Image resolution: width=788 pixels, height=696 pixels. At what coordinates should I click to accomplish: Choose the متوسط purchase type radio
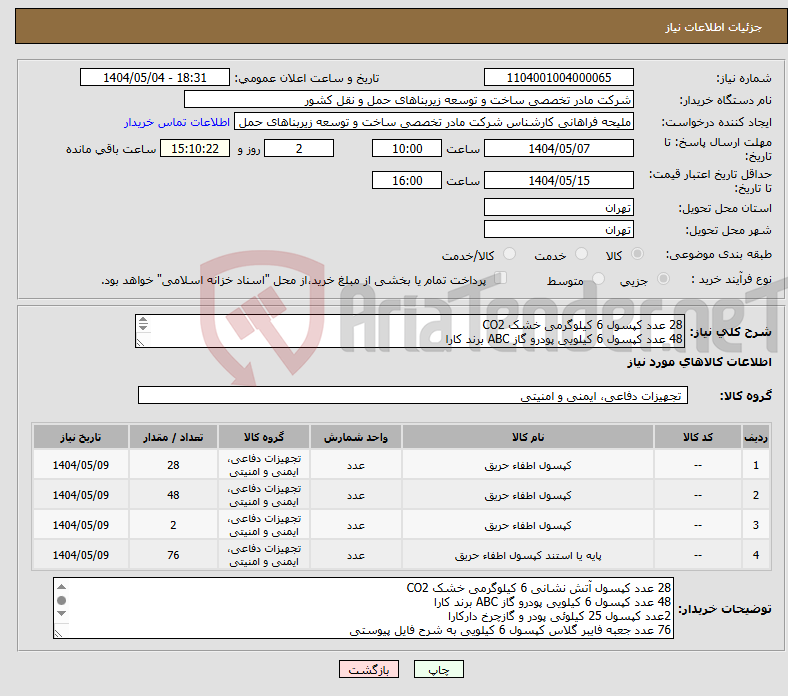600,280
